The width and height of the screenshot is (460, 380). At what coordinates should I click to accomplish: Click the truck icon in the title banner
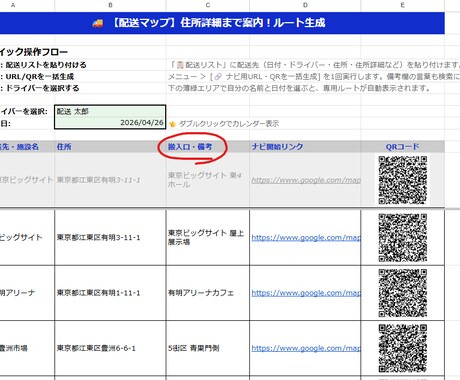(98, 23)
